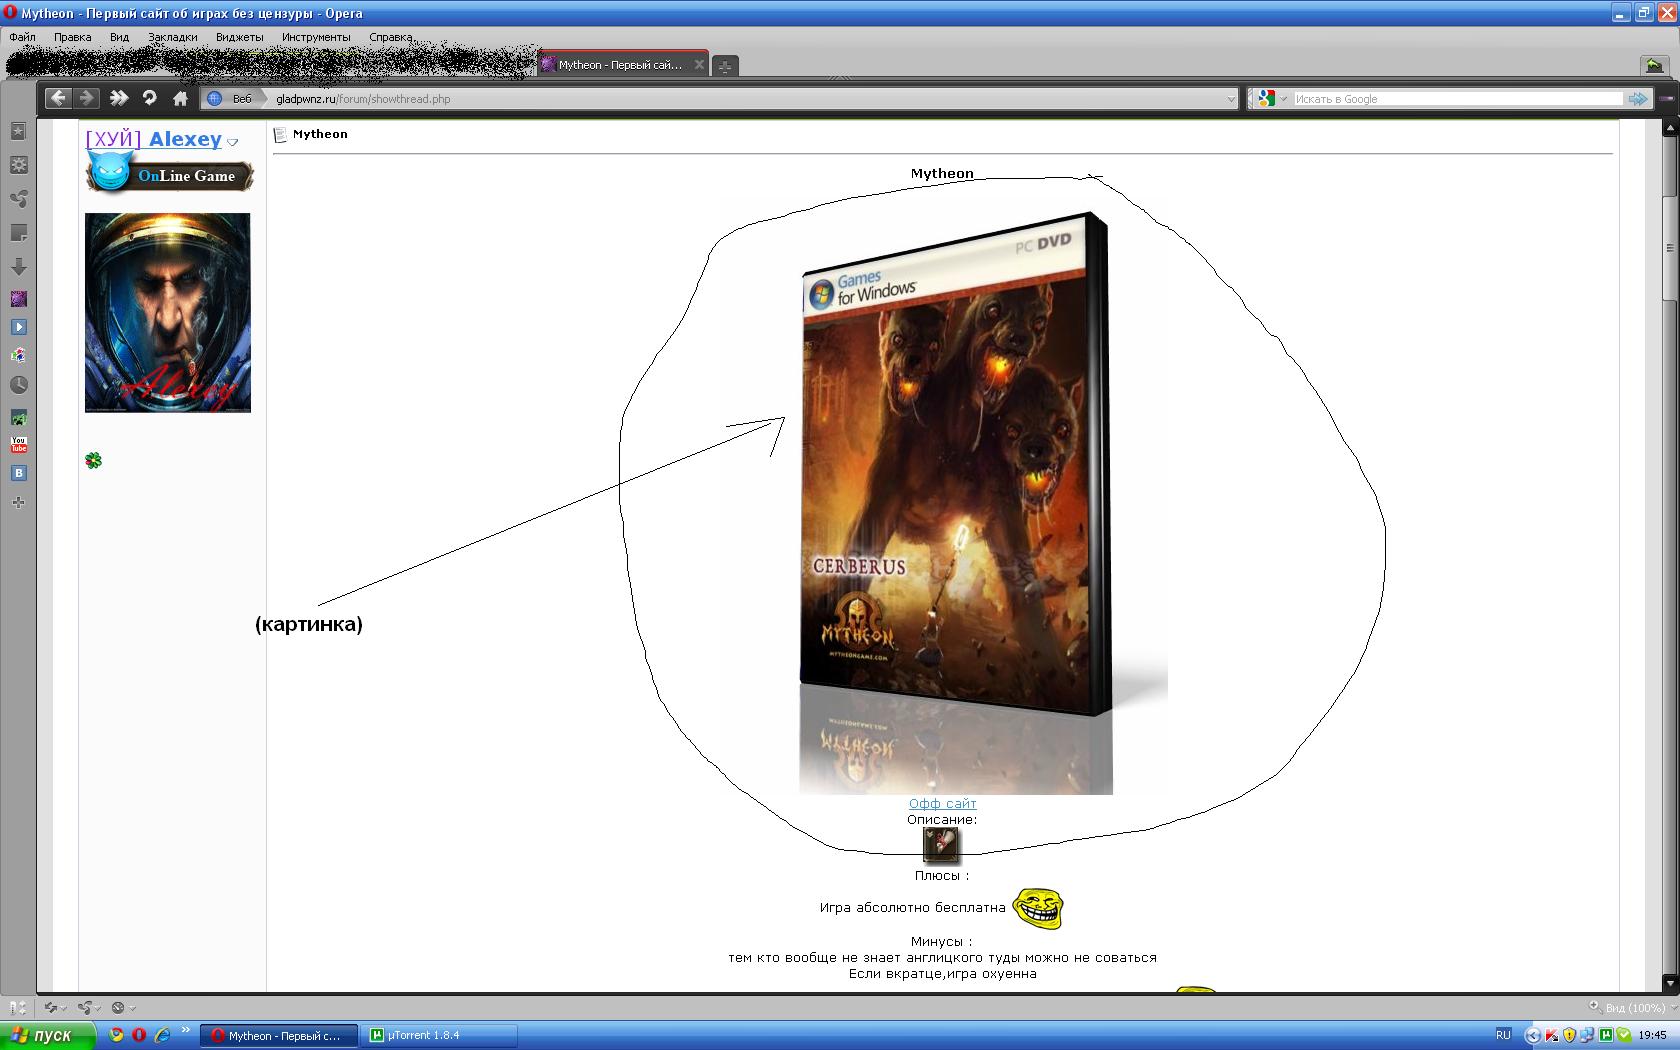This screenshot has height=1050, width=1680.
Task: Open the Инструменты menu
Action: (x=316, y=37)
